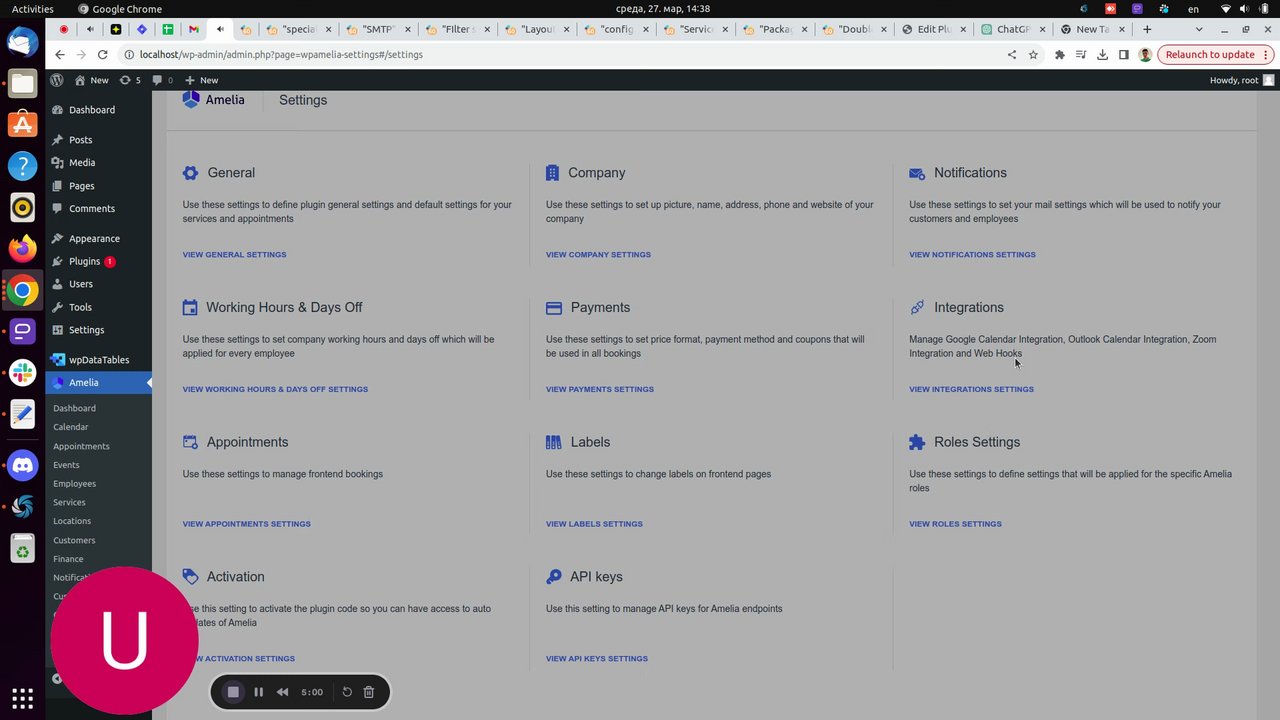Click the Integrations link icon
Screen dimensions: 1280x720
(917, 308)
